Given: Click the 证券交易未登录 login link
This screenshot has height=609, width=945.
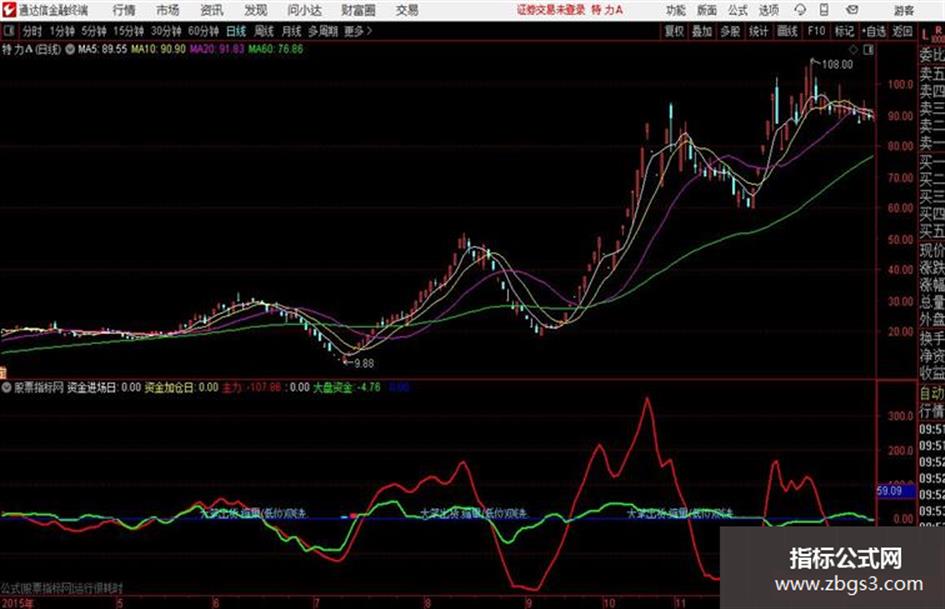Looking at the screenshot, I should (551, 10).
